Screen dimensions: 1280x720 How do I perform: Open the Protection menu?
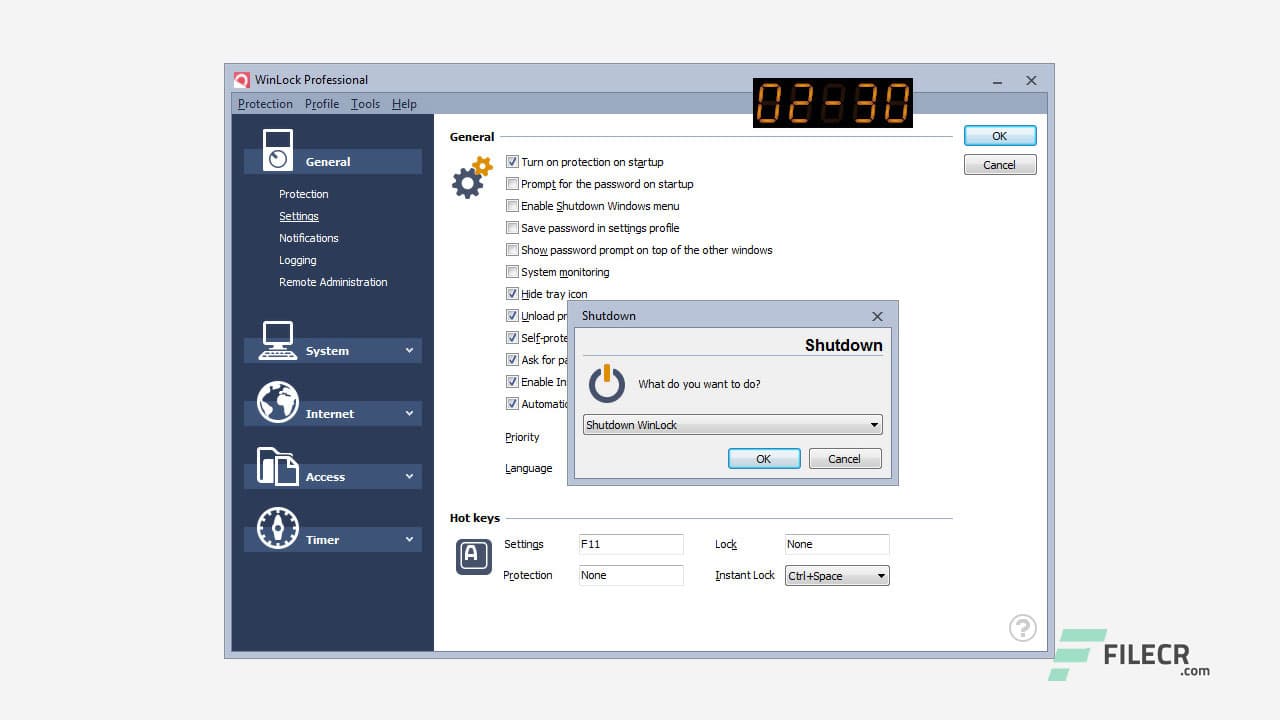point(264,103)
